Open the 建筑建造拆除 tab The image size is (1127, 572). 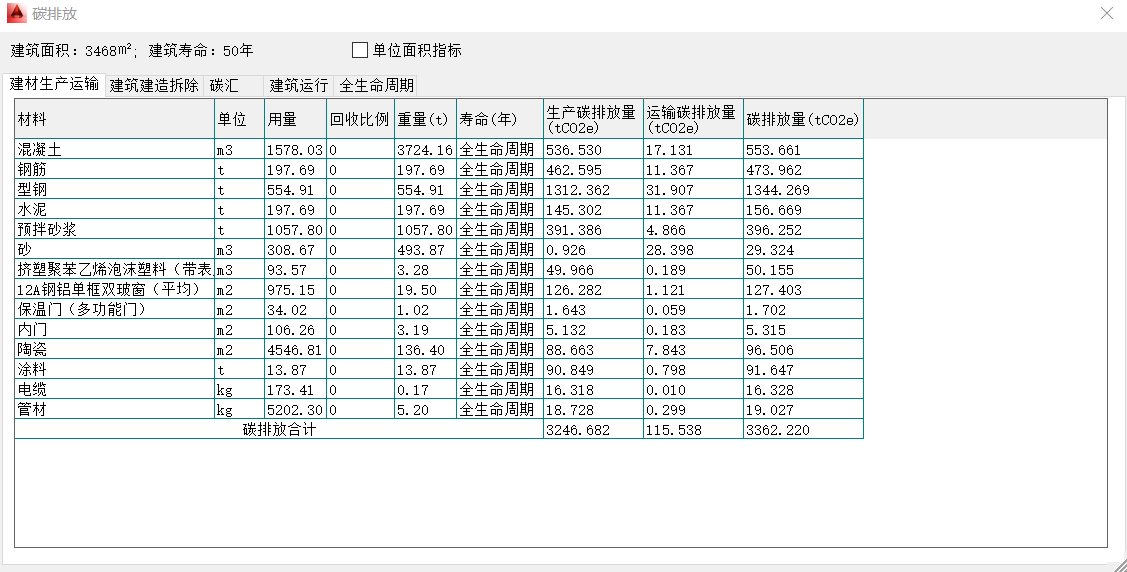point(154,85)
